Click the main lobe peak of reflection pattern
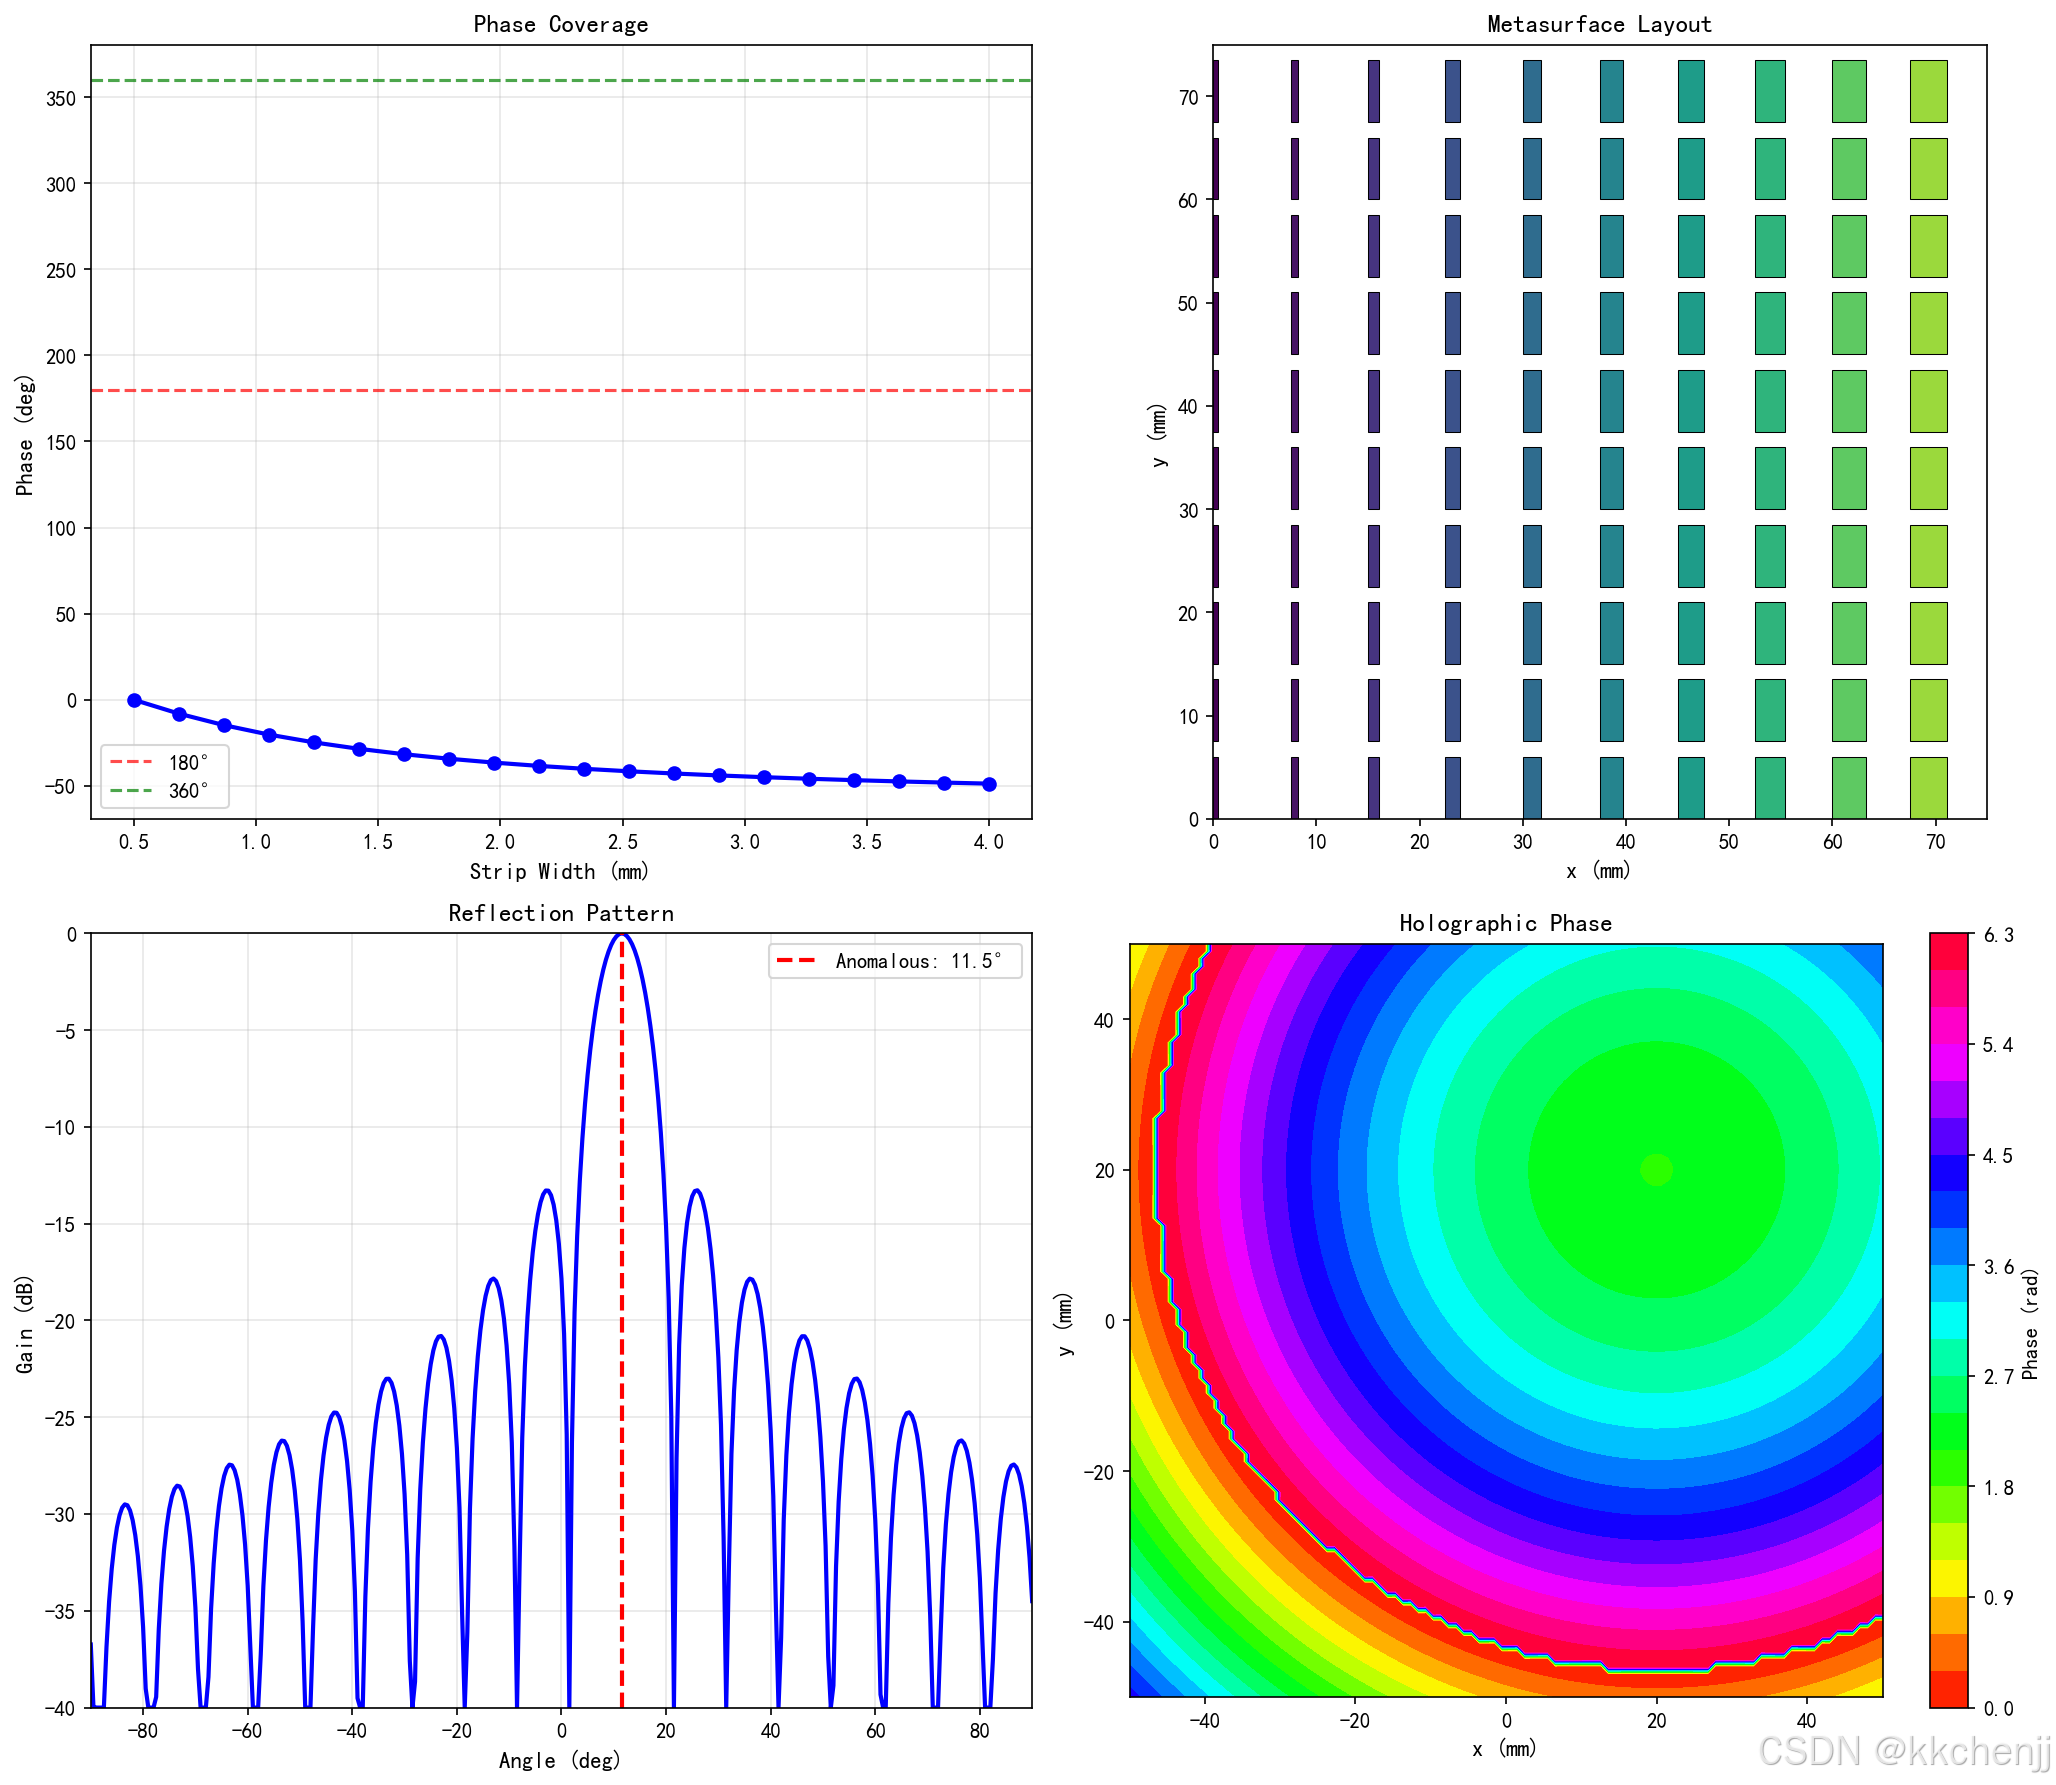 coord(622,936)
